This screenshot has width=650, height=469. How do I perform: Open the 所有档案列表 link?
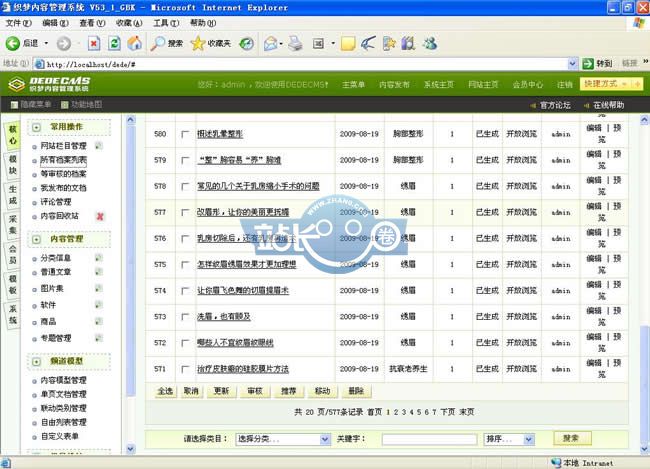(x=63, y=160)
